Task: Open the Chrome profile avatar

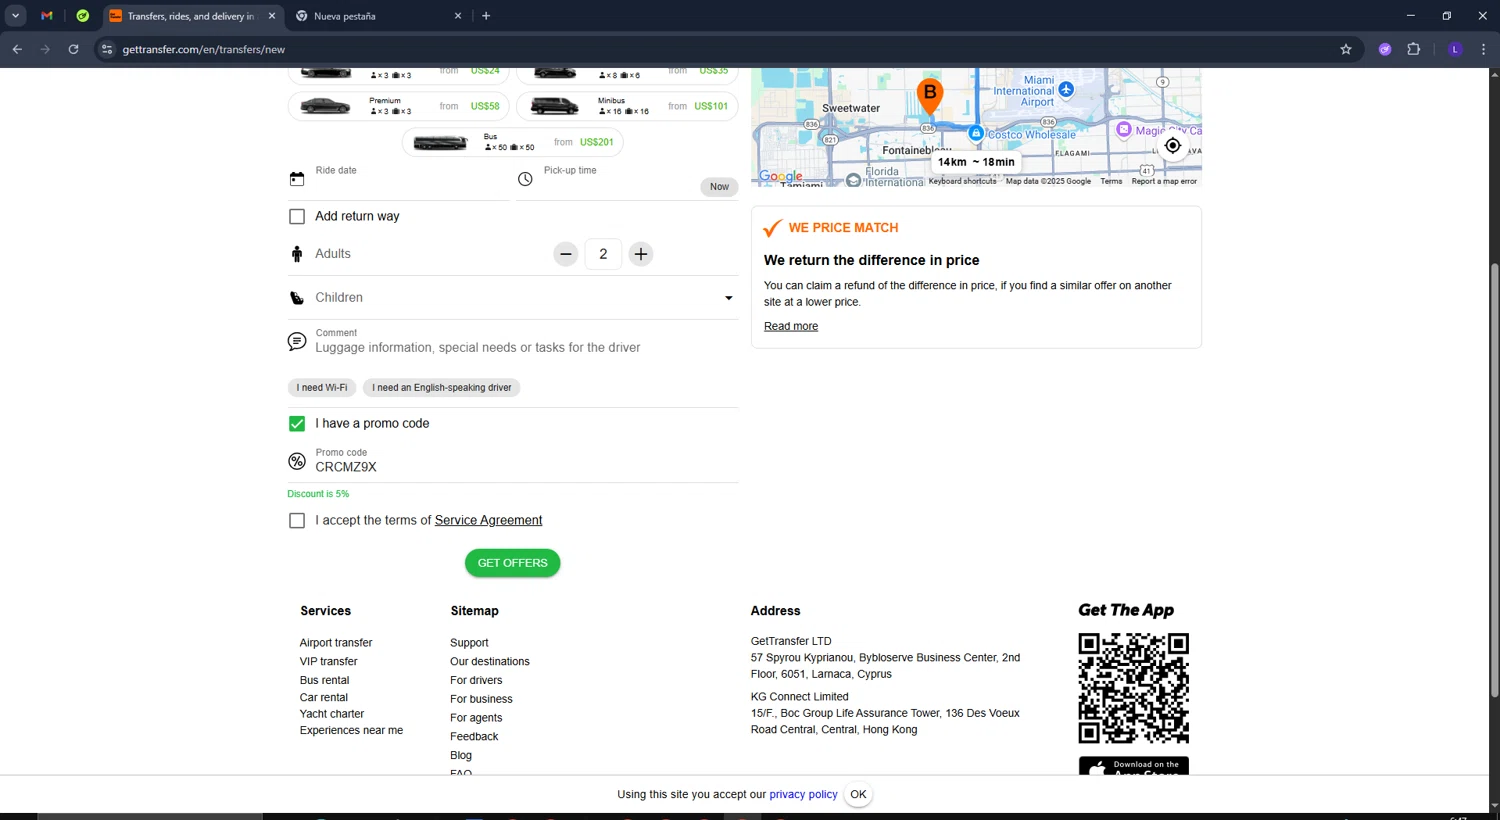Action: 1455,49
